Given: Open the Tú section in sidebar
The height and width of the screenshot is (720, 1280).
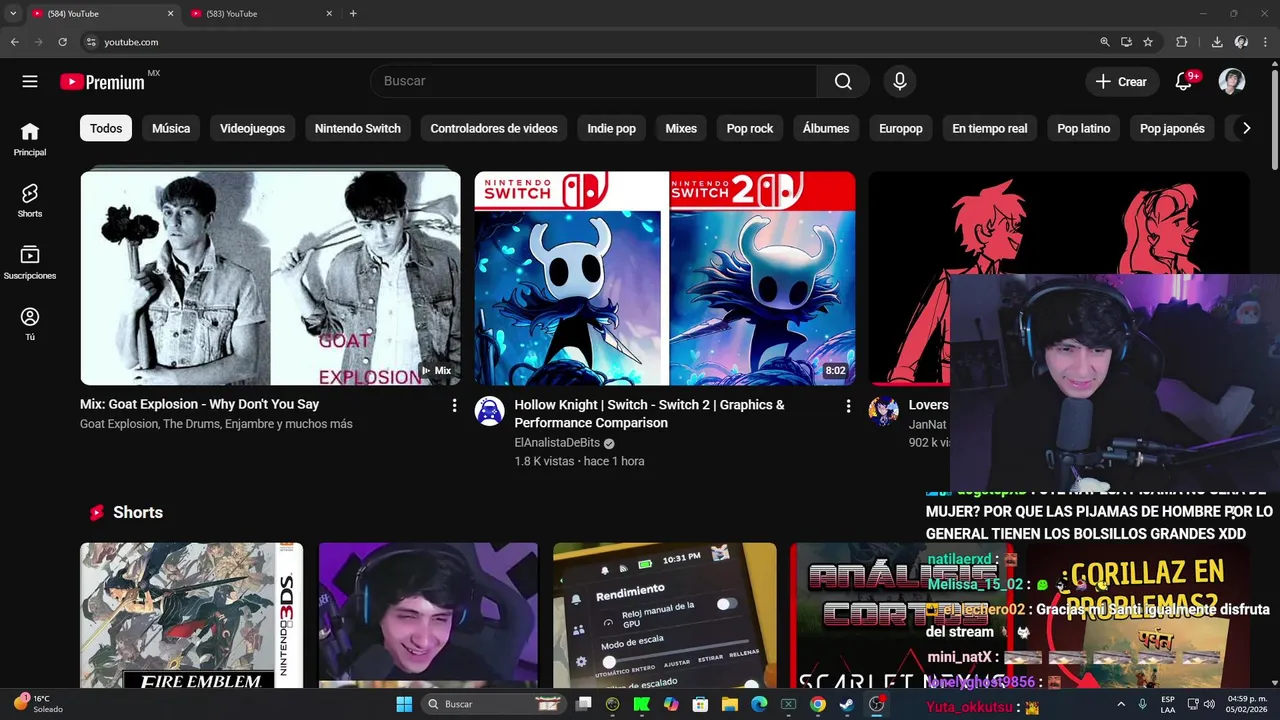Looking at the screenshot, I should pyautogui.click(x=30, y=323).
